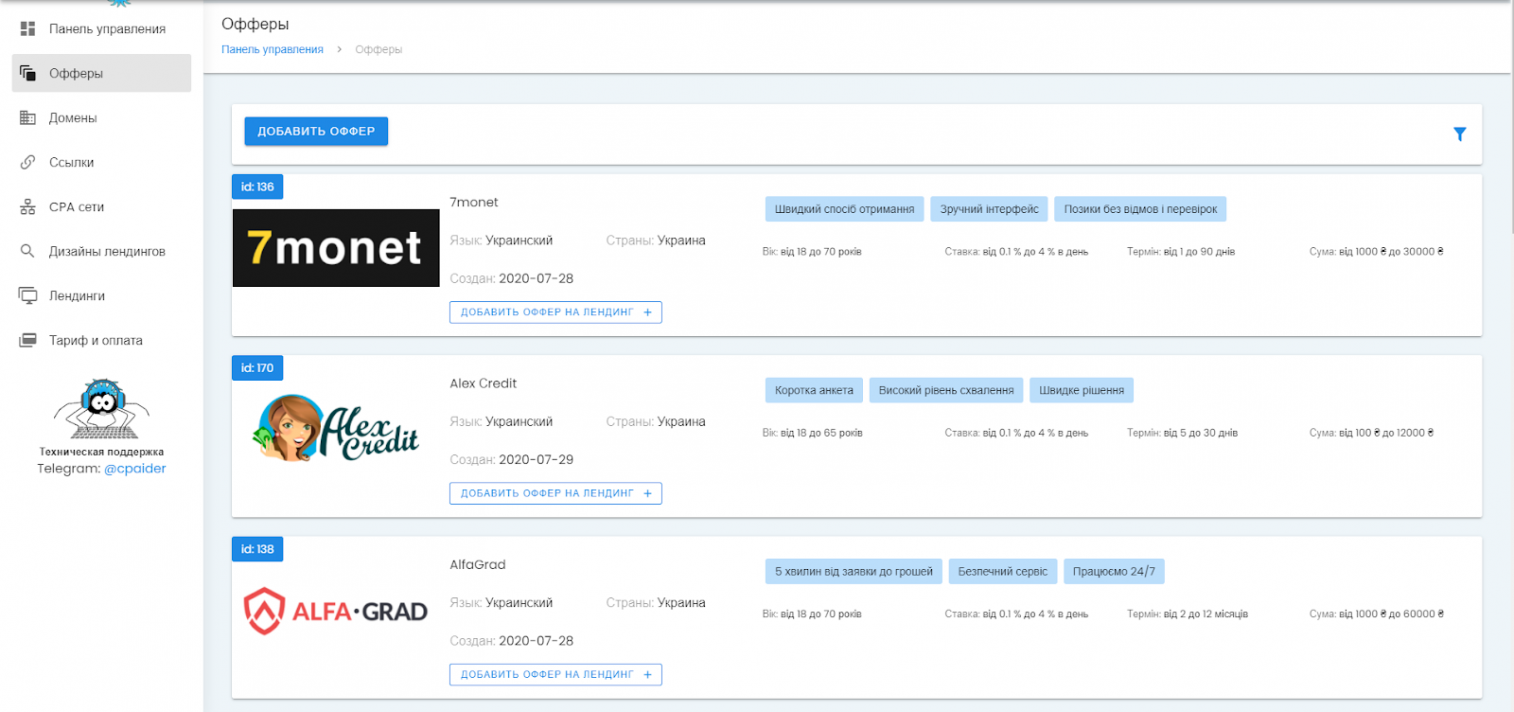This screenshot has width=1514, height=712.
Task: Click the ALFA·GRAD logo thumbnail
Action: 336,610
